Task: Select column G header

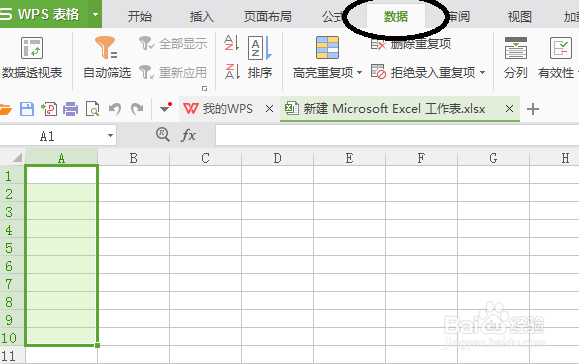Action: click(x=493, y=158)
